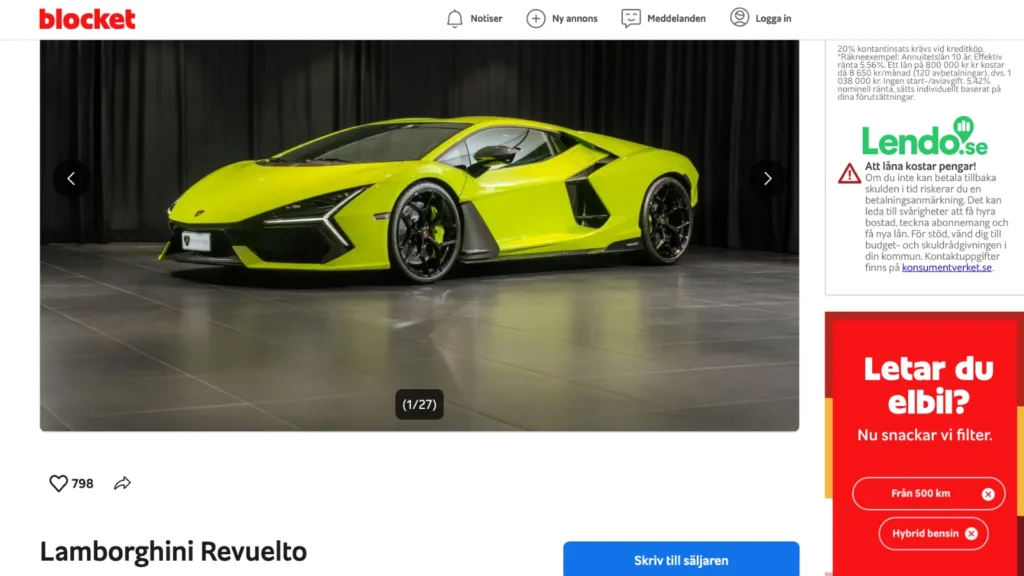Click the Letar du elbil? ad banner
The width and height of the screenshot is (1024, 576).
(x=924, y=444)
